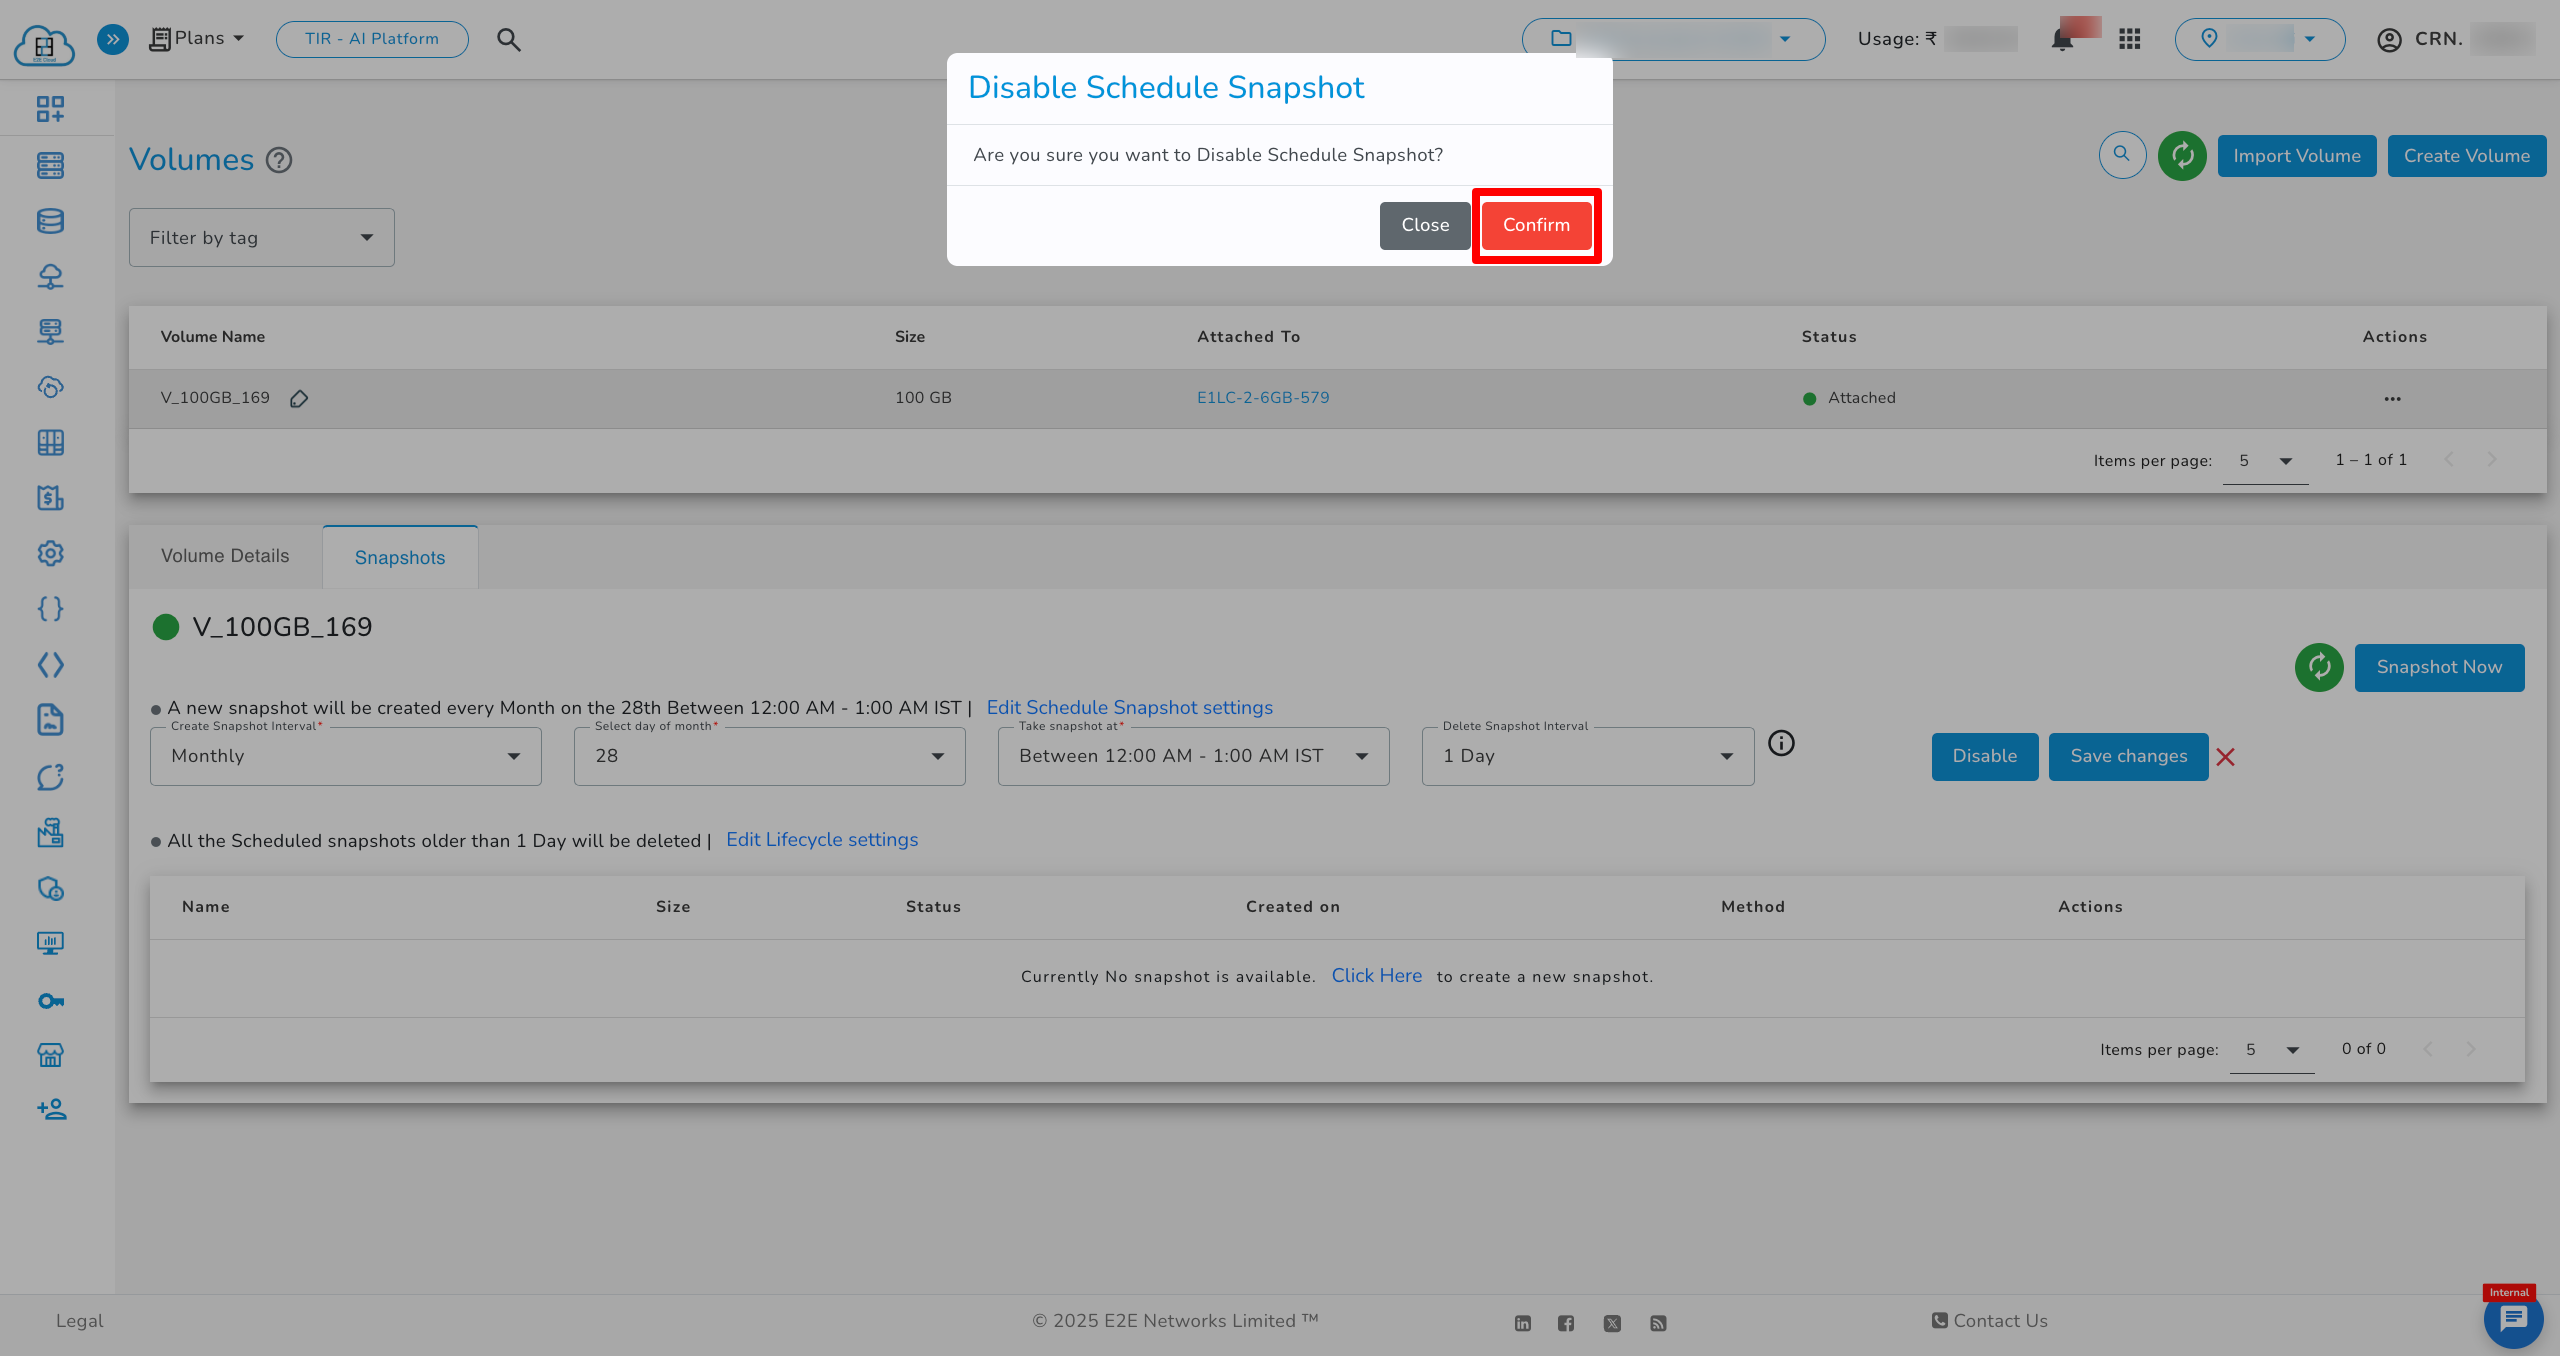
Task: Confirm disabling the schedule snapshot
Action: [x=1536, y=225]
